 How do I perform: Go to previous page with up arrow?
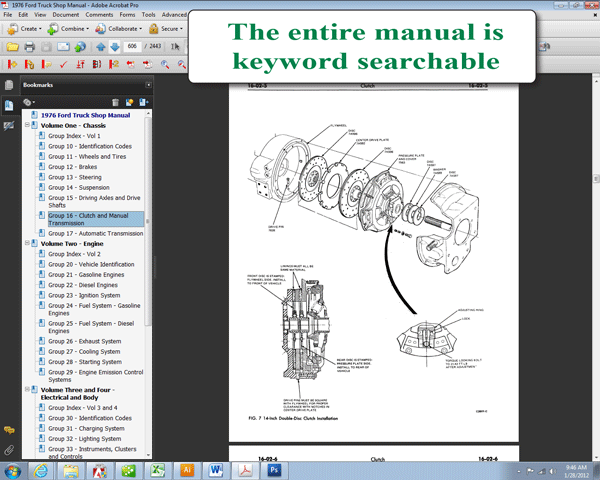tap(101, 47)
